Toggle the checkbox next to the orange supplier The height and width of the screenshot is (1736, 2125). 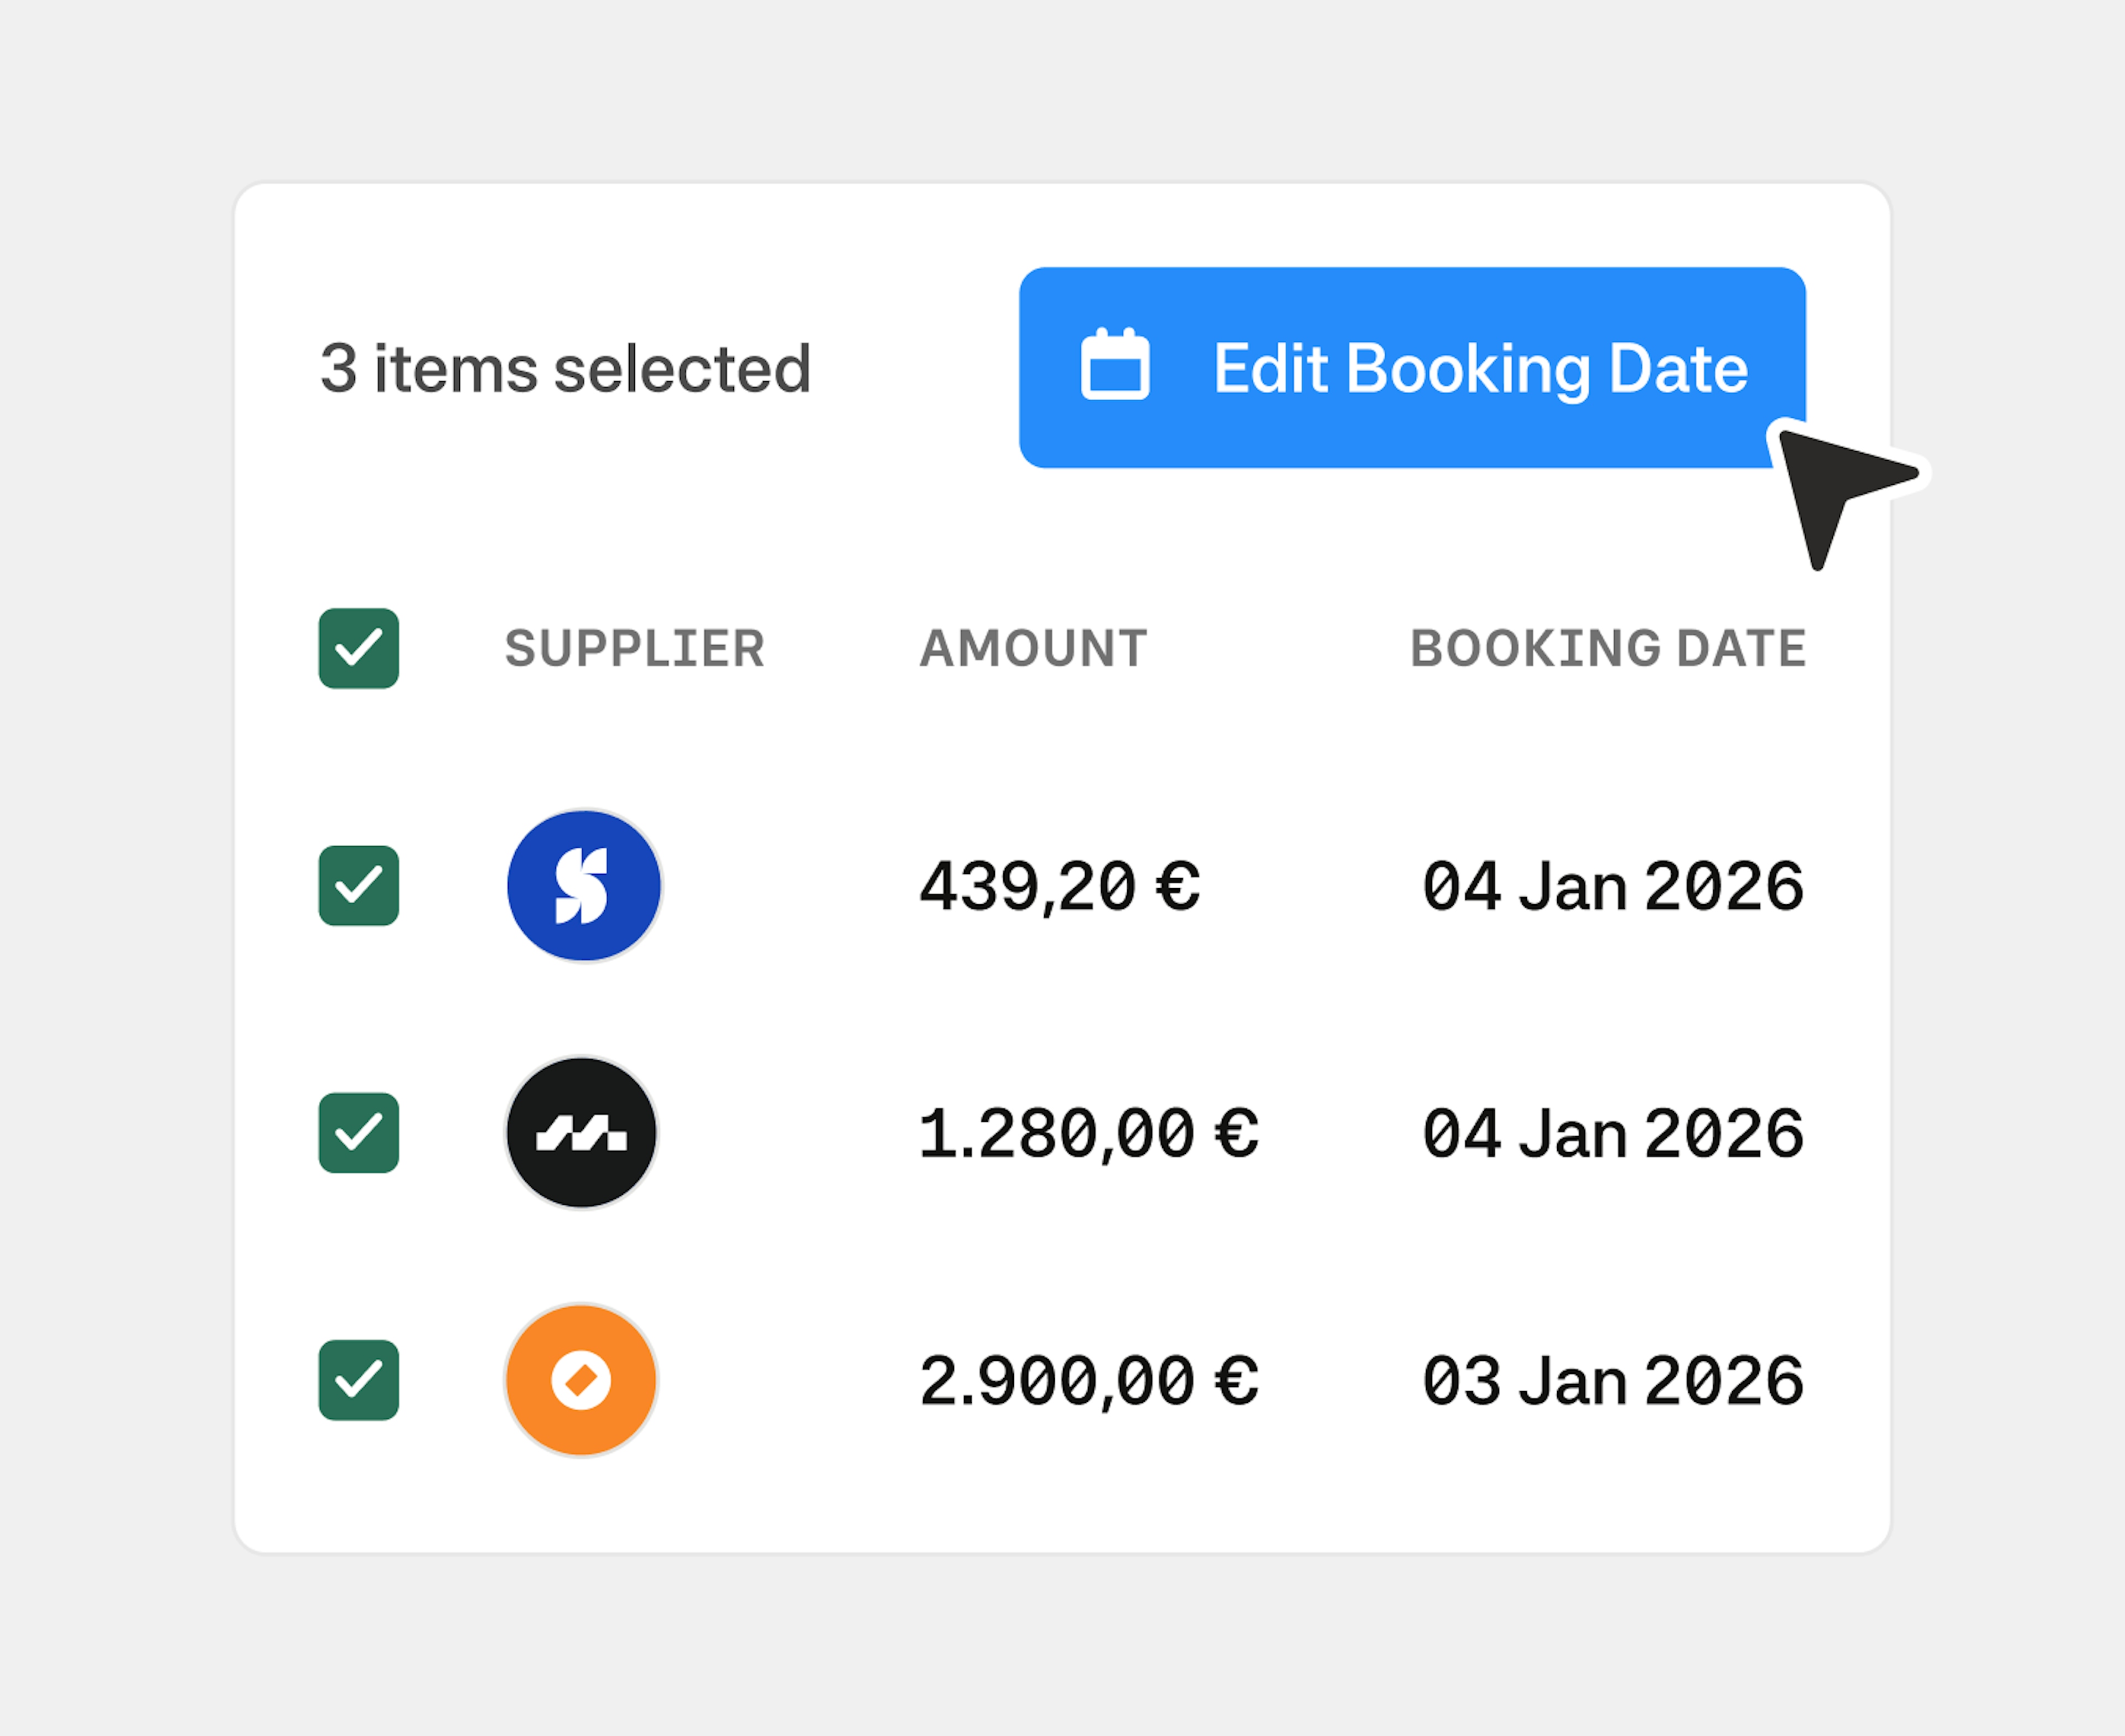358,1380
